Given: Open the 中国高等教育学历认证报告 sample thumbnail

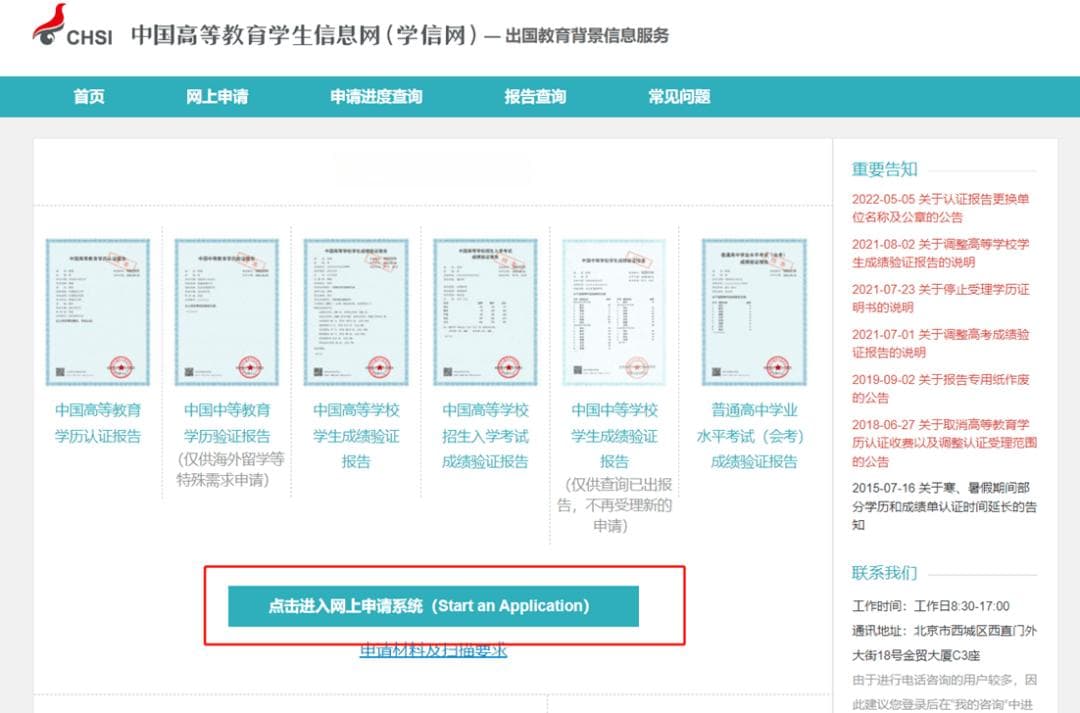Looking at the screenshot, I should click(97, 312).
